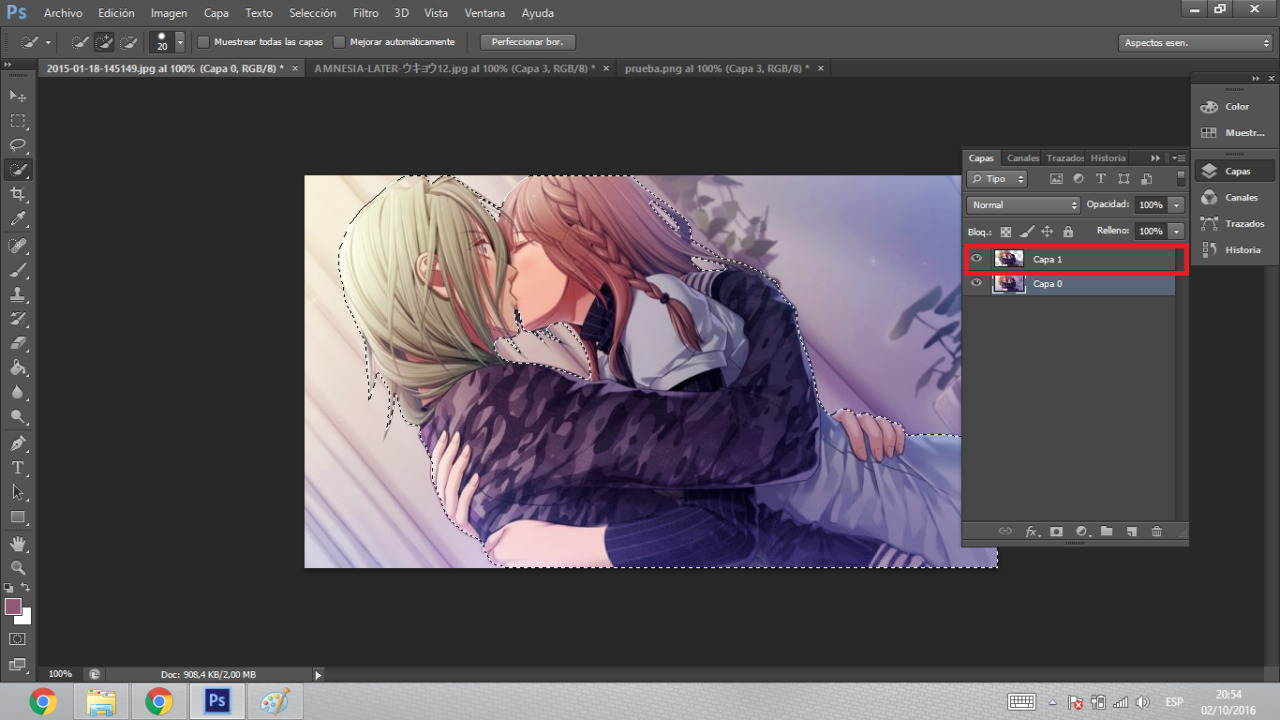Screen dimensions: 1280x720
Task: Open the Archivo menu
Action: tap(63, 13)
